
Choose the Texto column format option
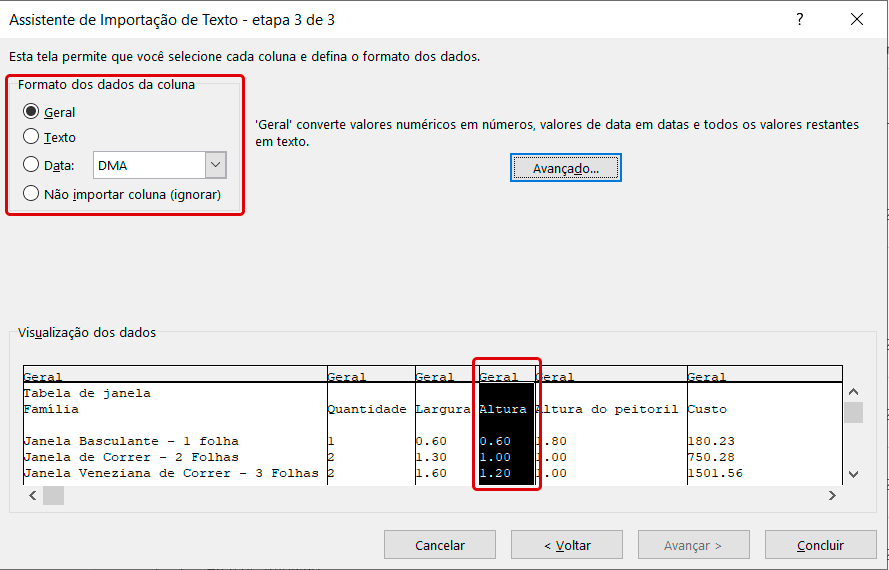pyautogui.click(x=32, y=137)
